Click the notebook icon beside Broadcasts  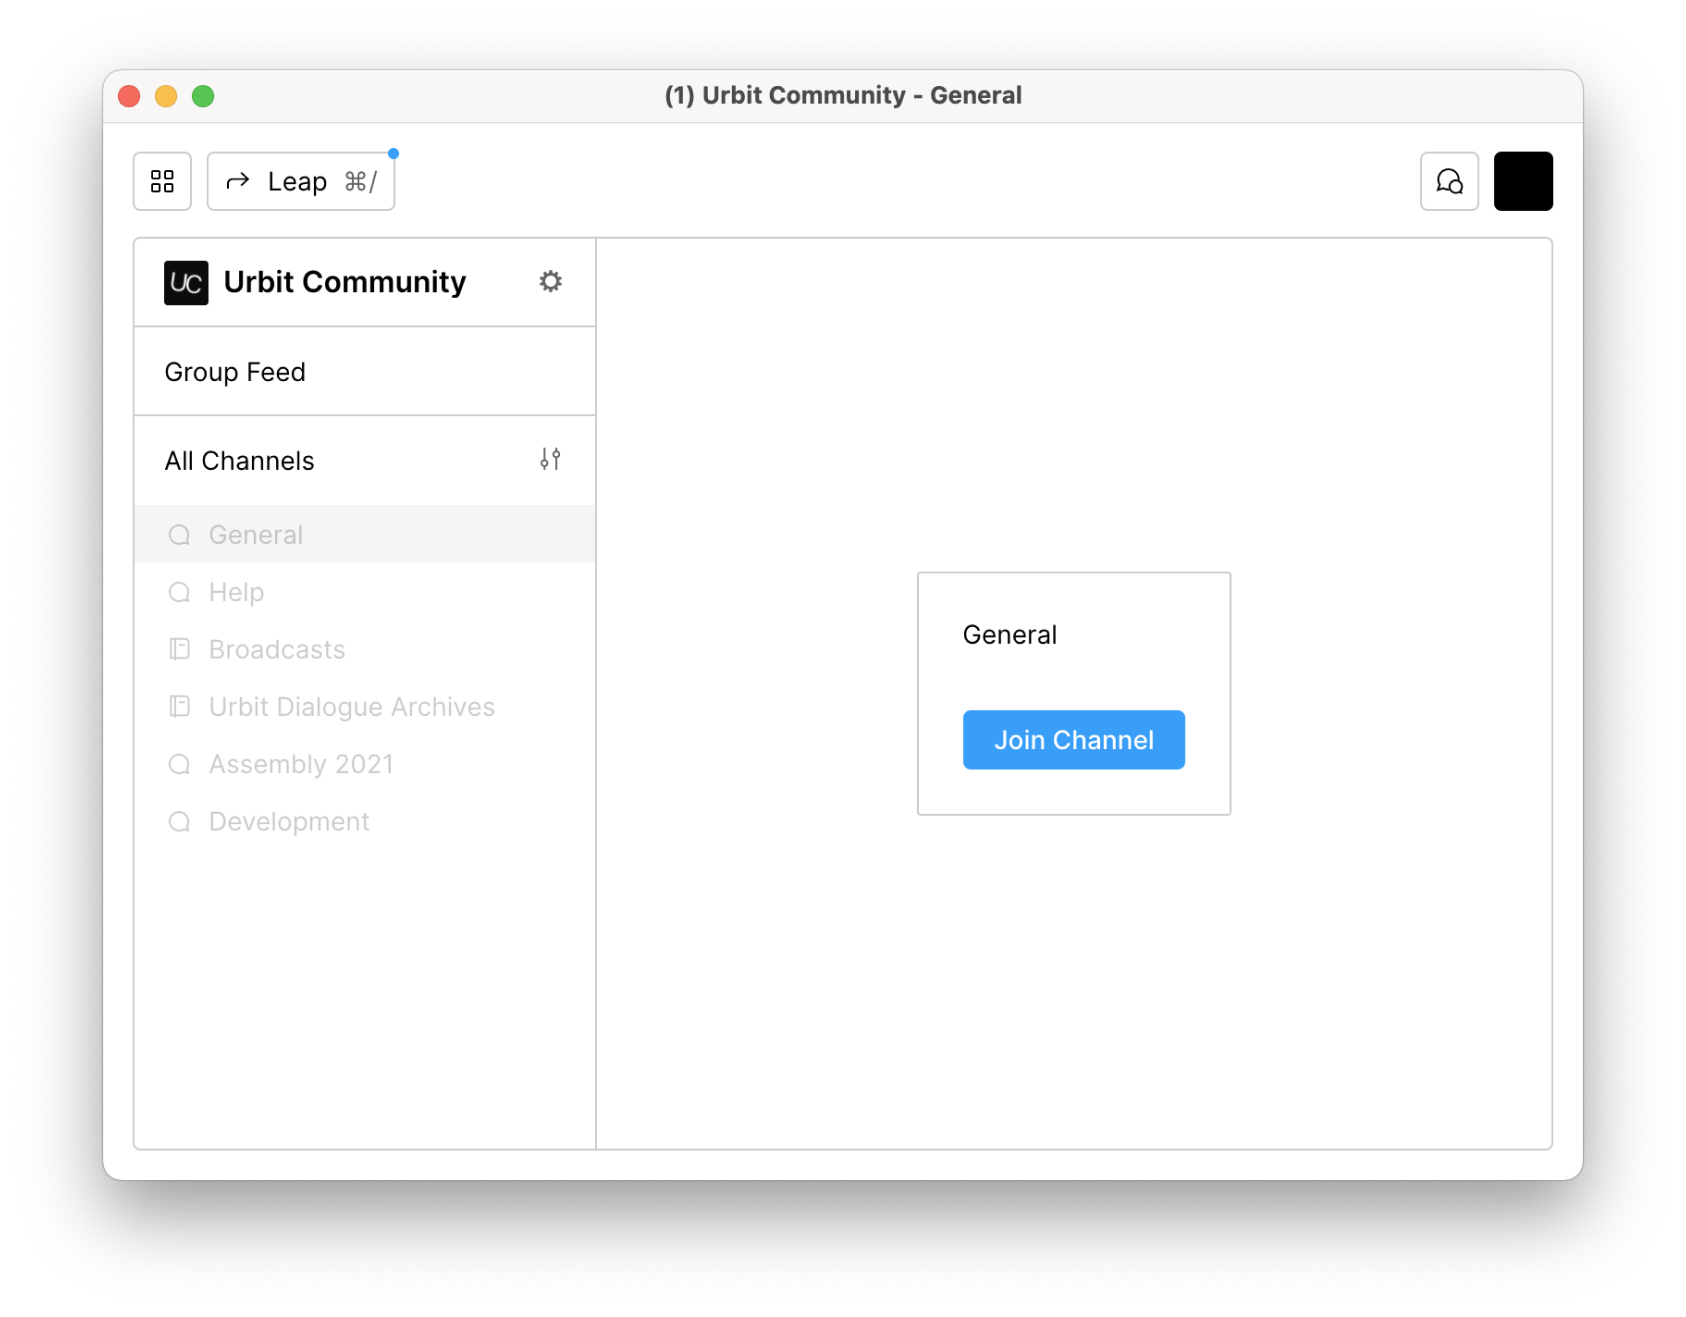tap(180, 649)
